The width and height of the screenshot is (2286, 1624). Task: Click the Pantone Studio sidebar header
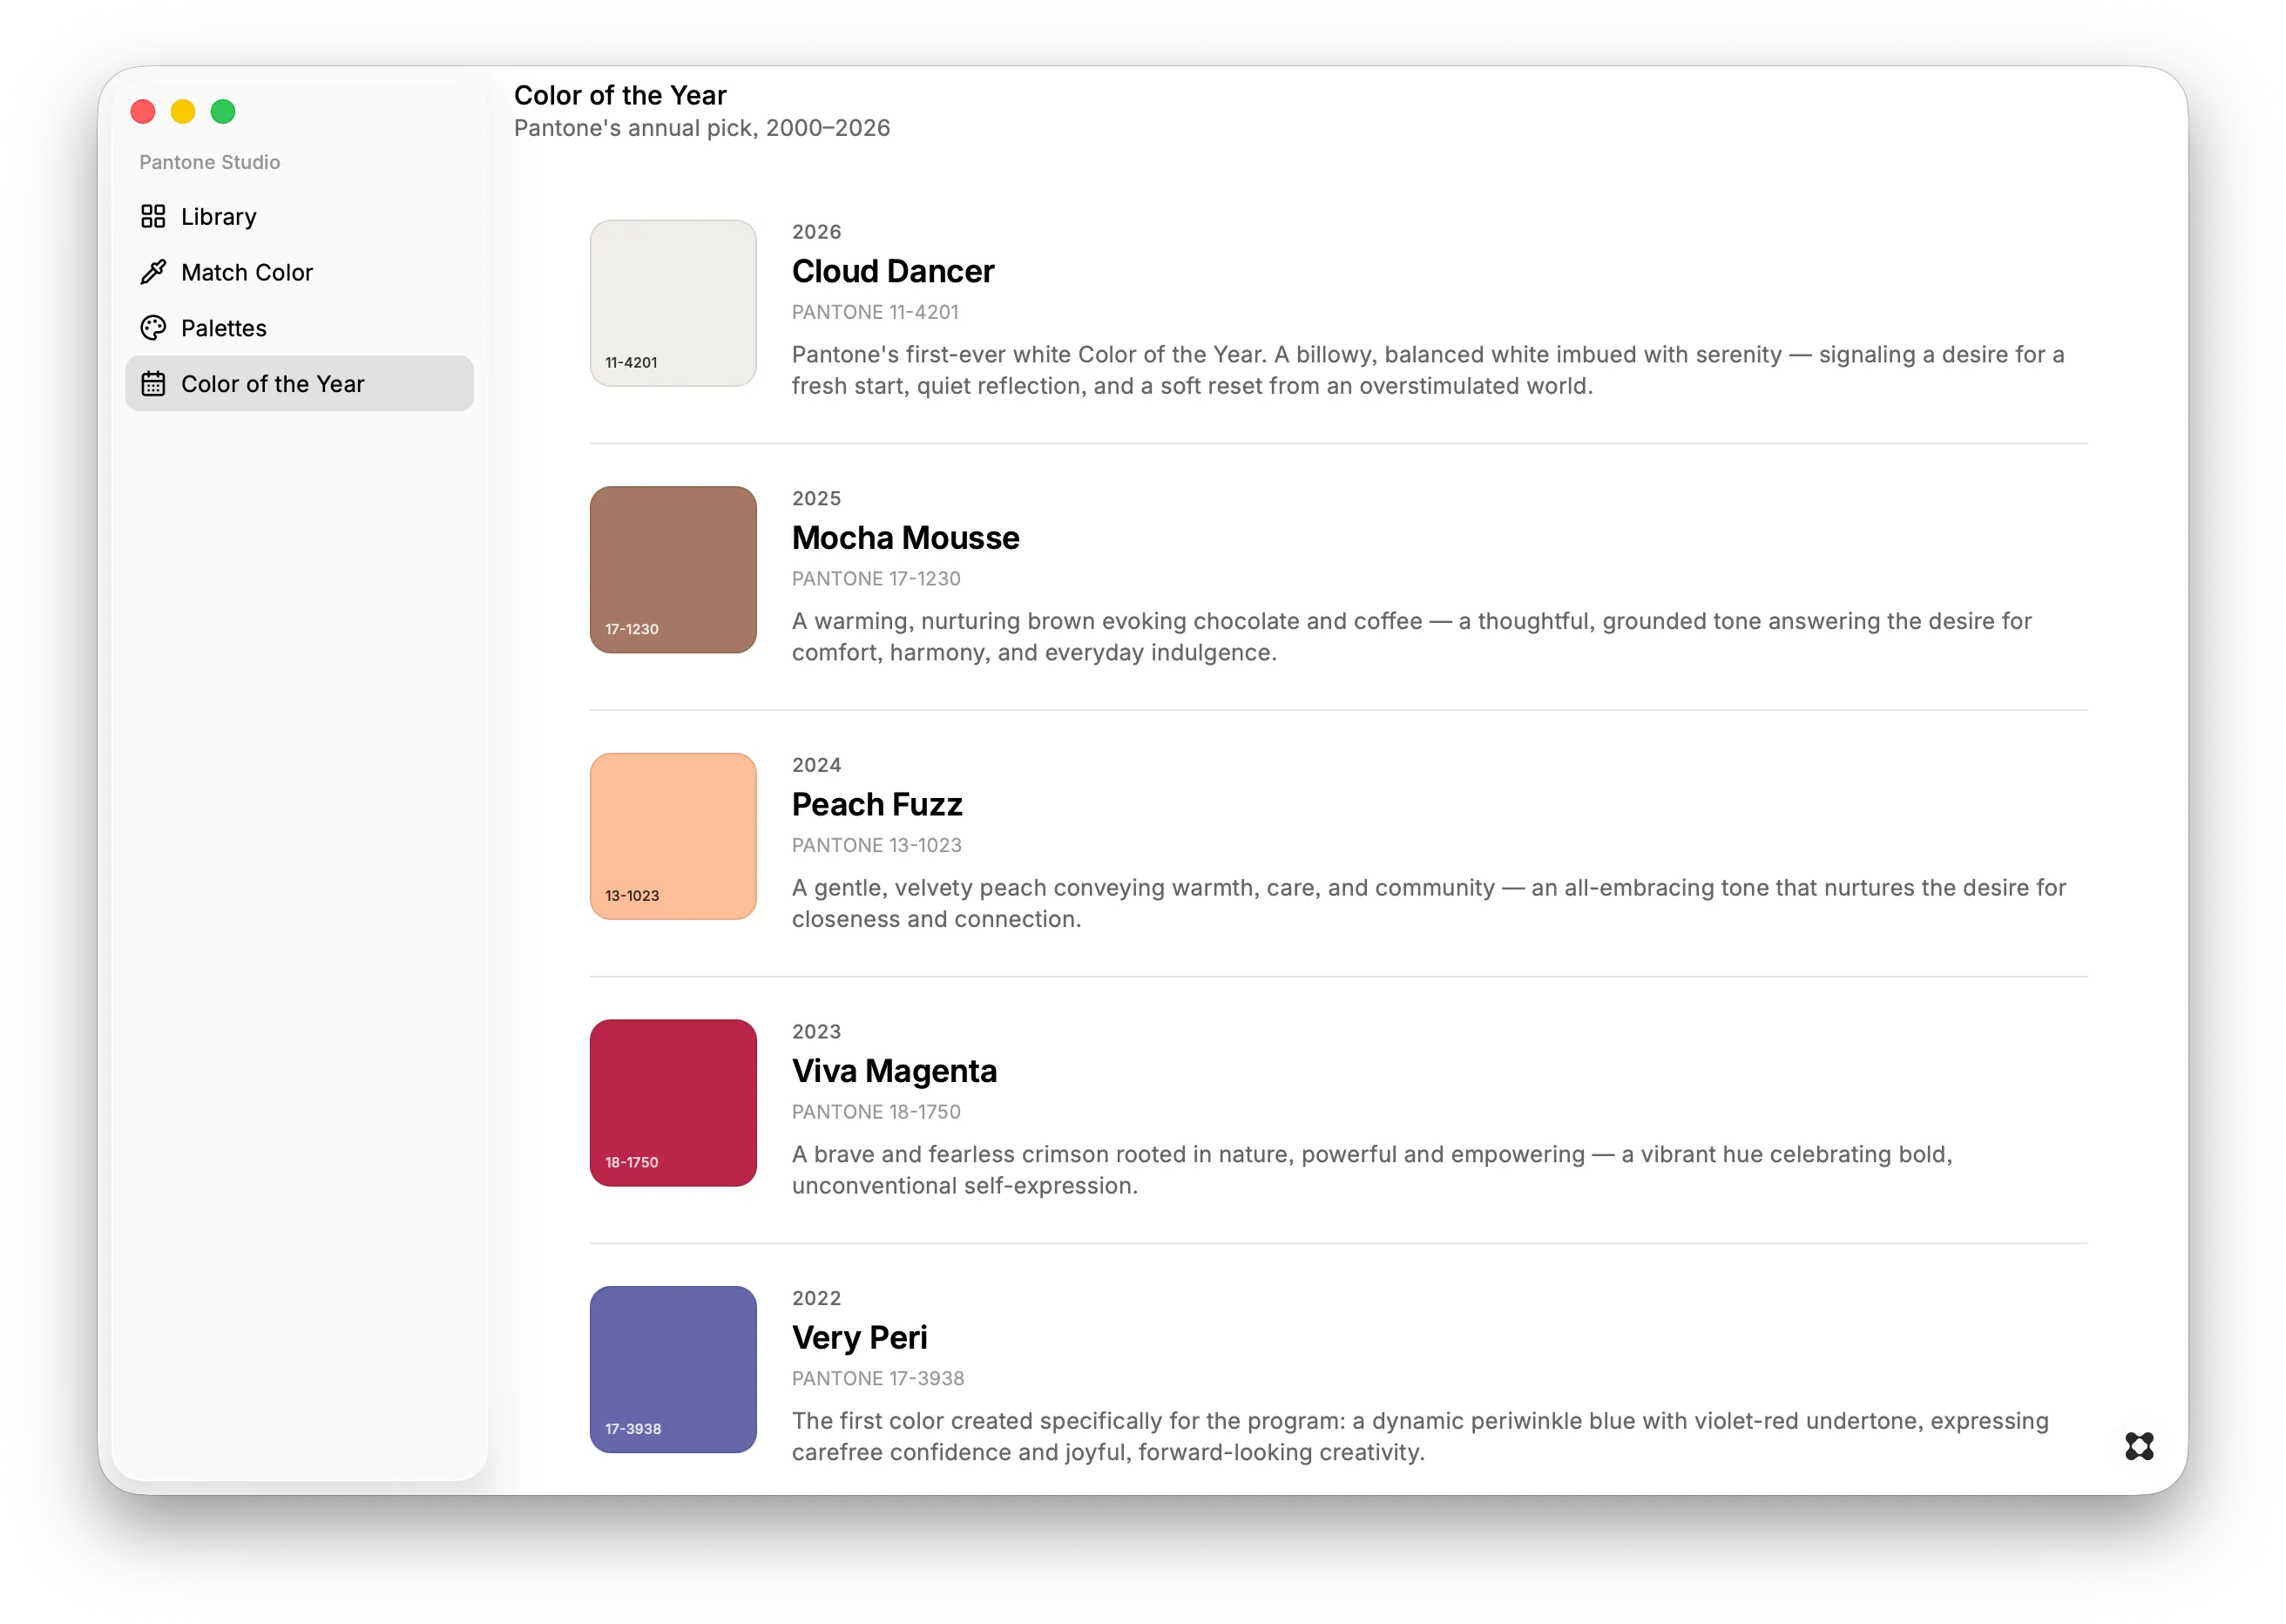(x=210, y=162)
